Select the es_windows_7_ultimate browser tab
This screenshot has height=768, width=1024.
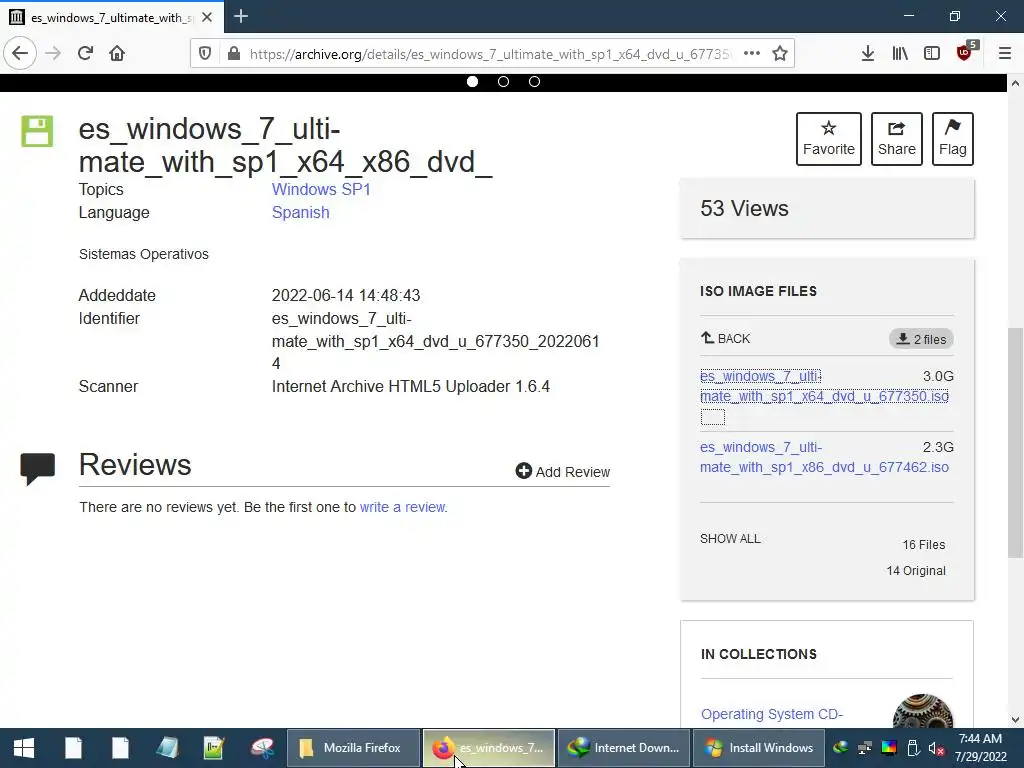coord(111,17)
